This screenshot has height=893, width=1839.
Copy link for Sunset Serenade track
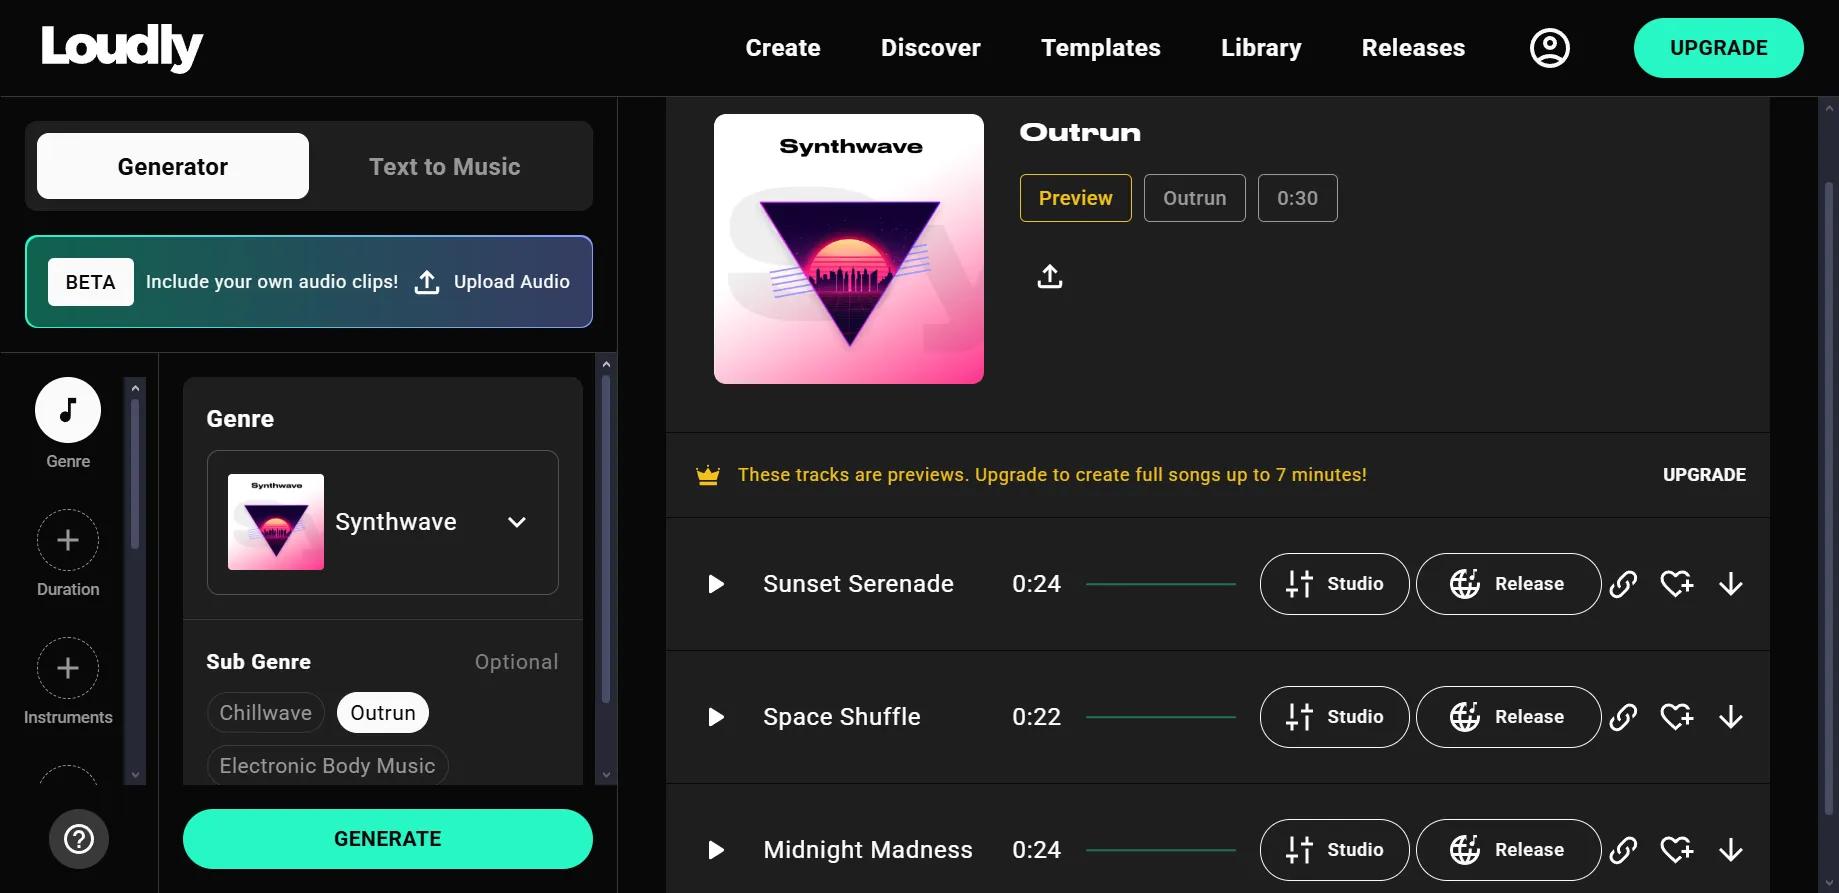tap(1623, 584)
